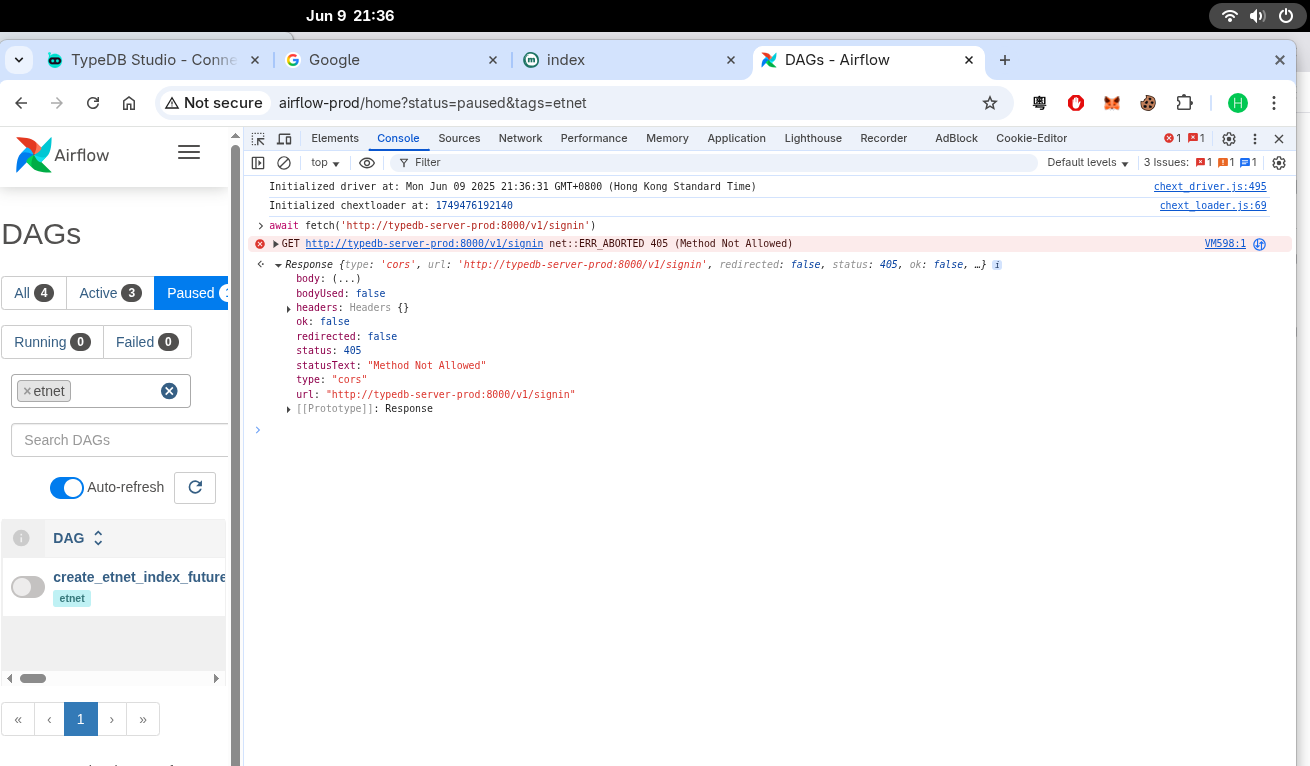Open DevTools customize three-dot menu

(x=1254, y=139)
